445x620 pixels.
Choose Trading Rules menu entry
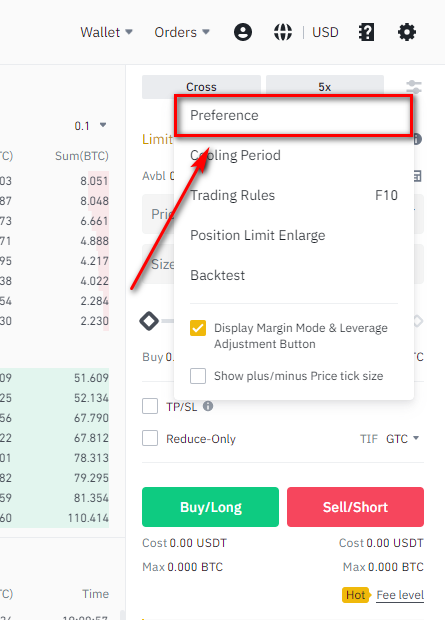click(294, 195)
